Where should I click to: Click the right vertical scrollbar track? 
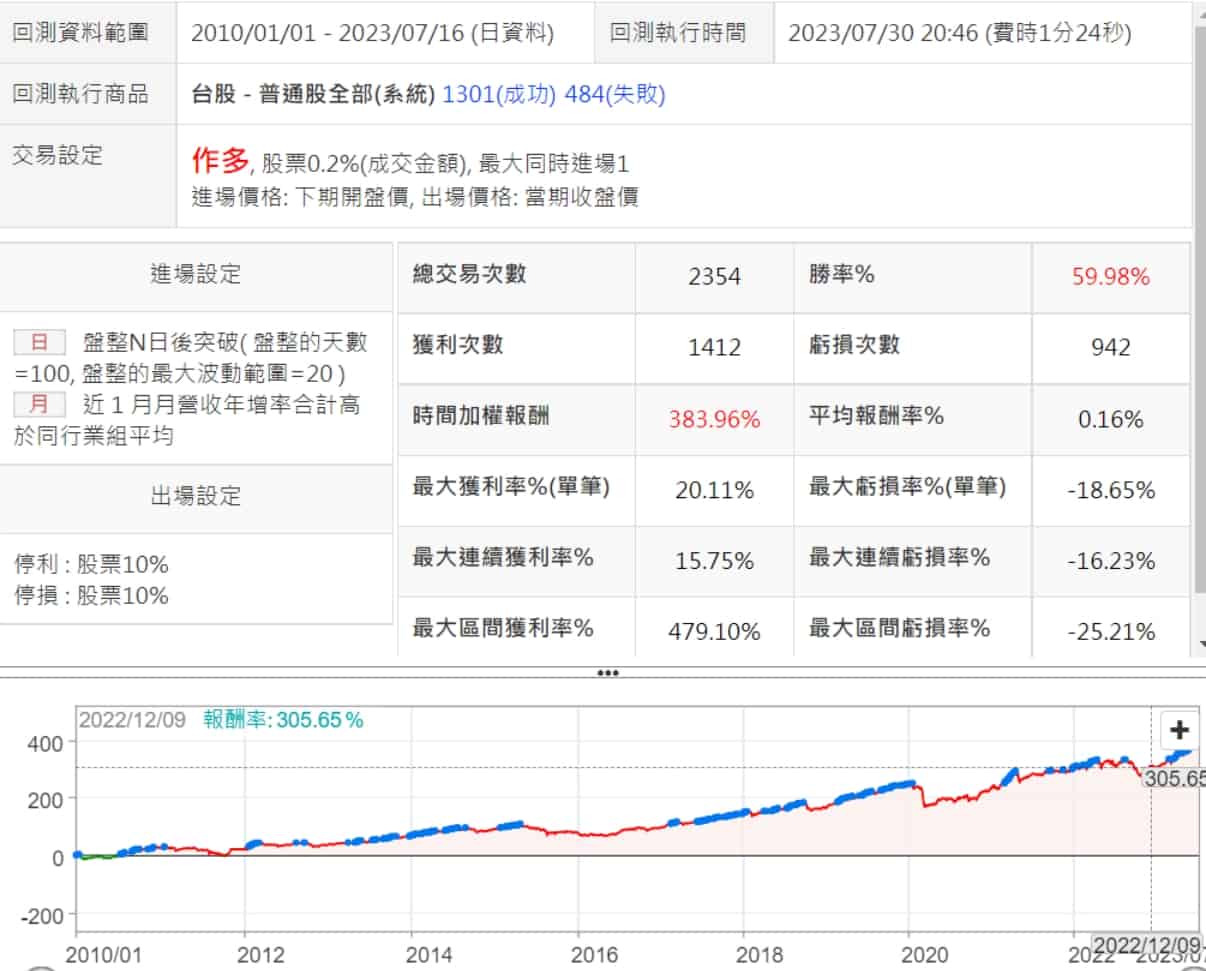1200,300
